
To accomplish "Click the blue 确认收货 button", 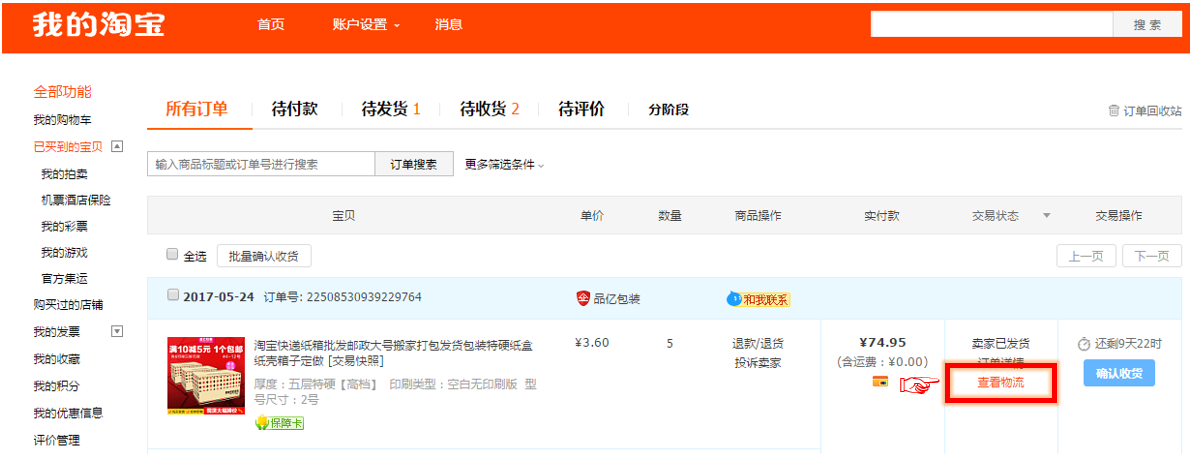I will click(1119, 373).
